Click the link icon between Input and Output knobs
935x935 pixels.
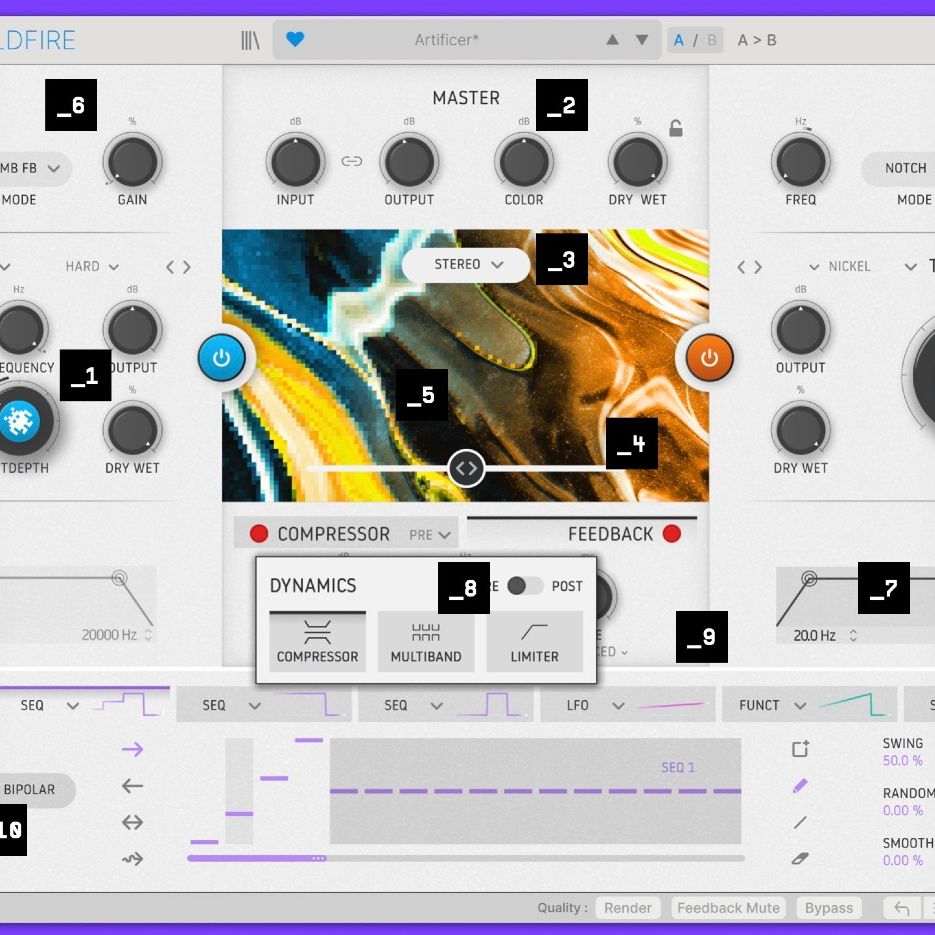352,160
